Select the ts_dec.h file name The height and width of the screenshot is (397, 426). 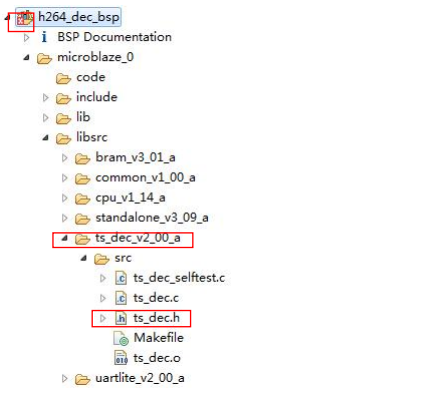pos(156,318)
